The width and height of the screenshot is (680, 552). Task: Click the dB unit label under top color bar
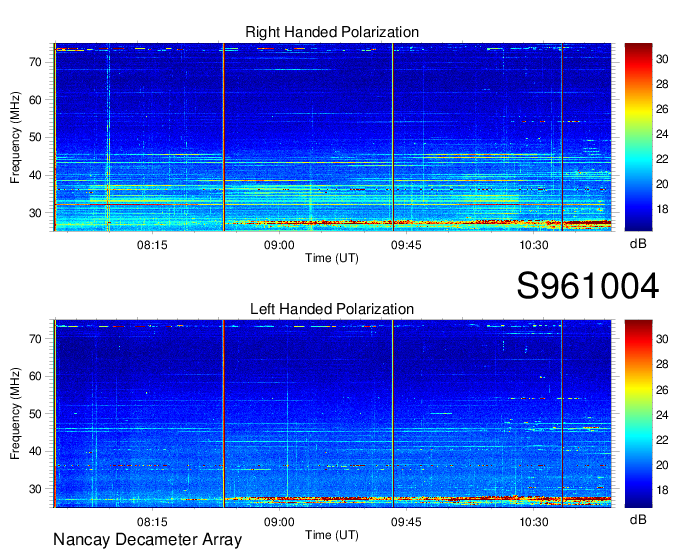[638, 244]
